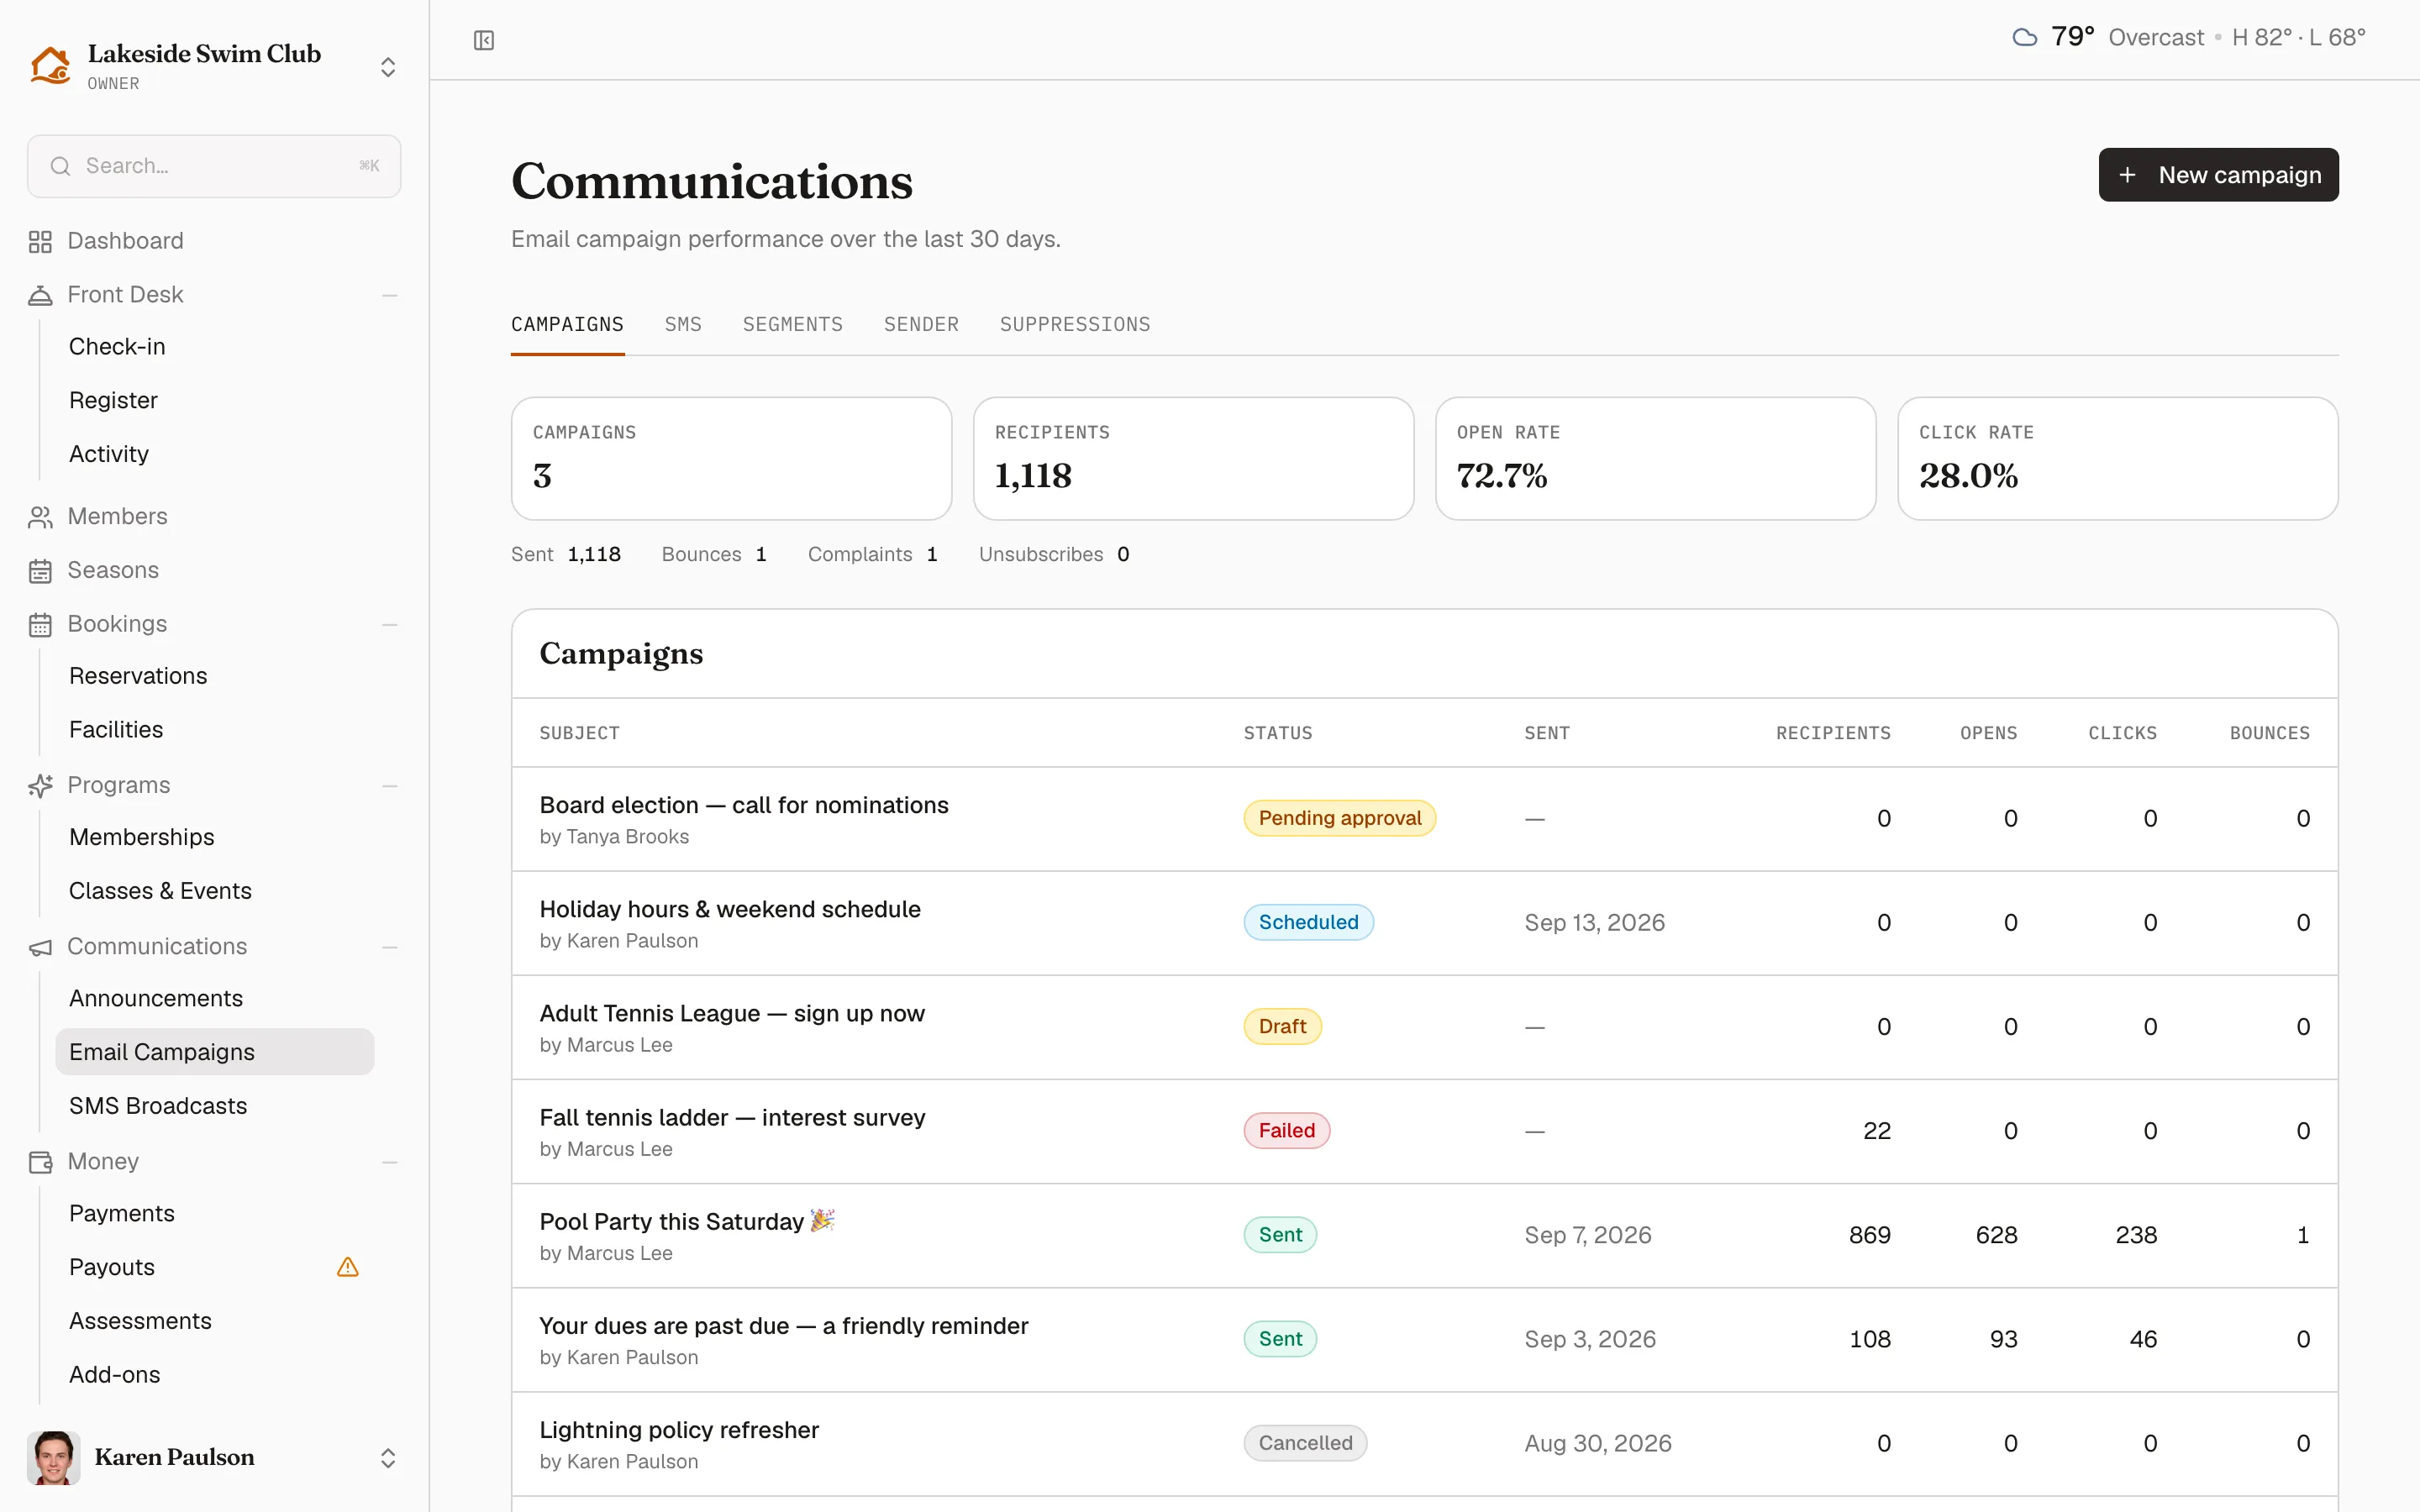Switch to the SMS tab
The height and width of the screenshot is (1512, 2420).
tap(683, 324)
